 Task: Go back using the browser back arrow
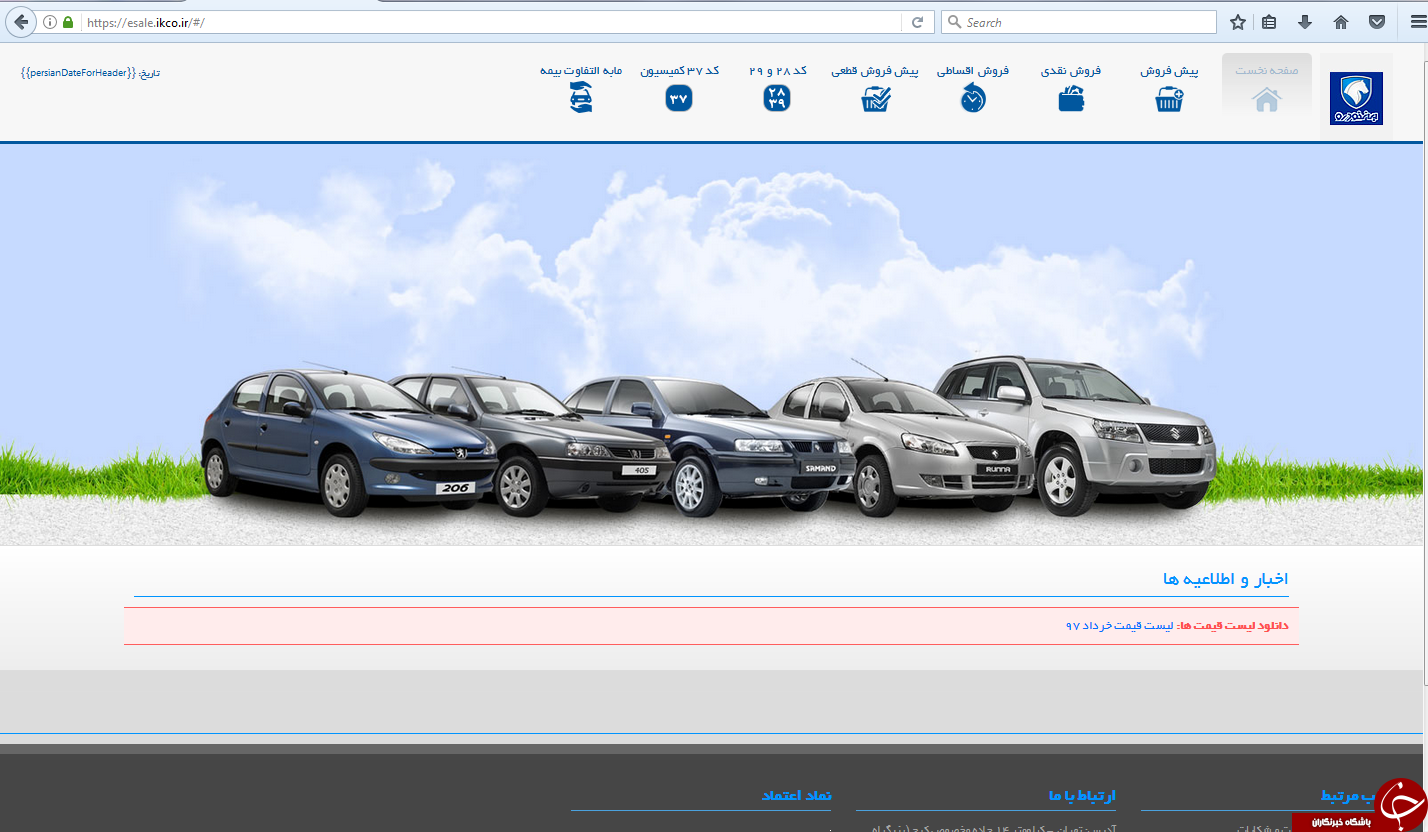coord(20,22)
